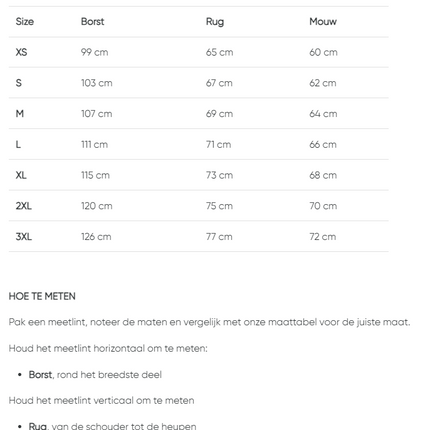The height and width of the screenshot is (430, 430).
Task: Click the 68 cm Mouw cell
Action: [x=323, y=175]
